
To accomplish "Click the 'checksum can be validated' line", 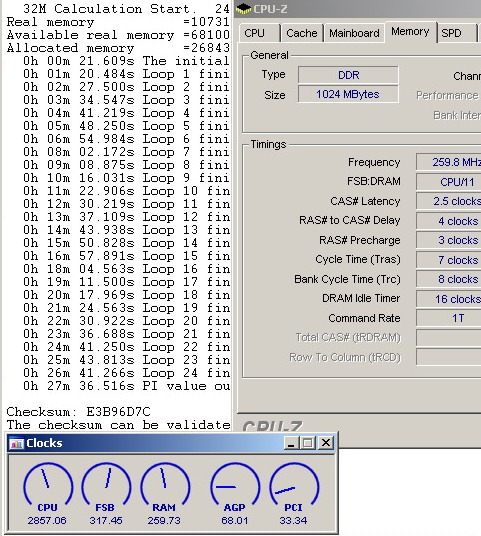I will pos(118,425).
